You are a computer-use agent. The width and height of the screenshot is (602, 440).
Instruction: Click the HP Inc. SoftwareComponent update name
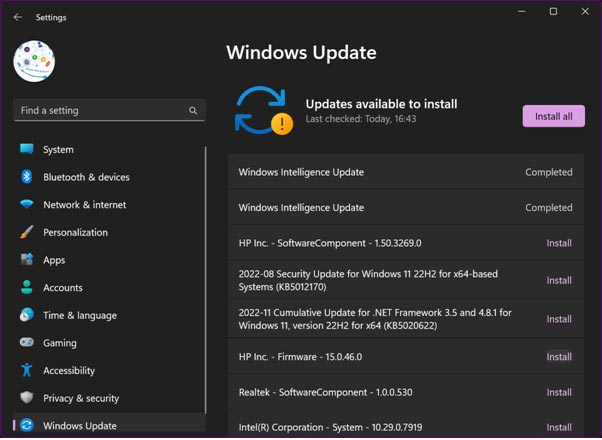point(330,243)
